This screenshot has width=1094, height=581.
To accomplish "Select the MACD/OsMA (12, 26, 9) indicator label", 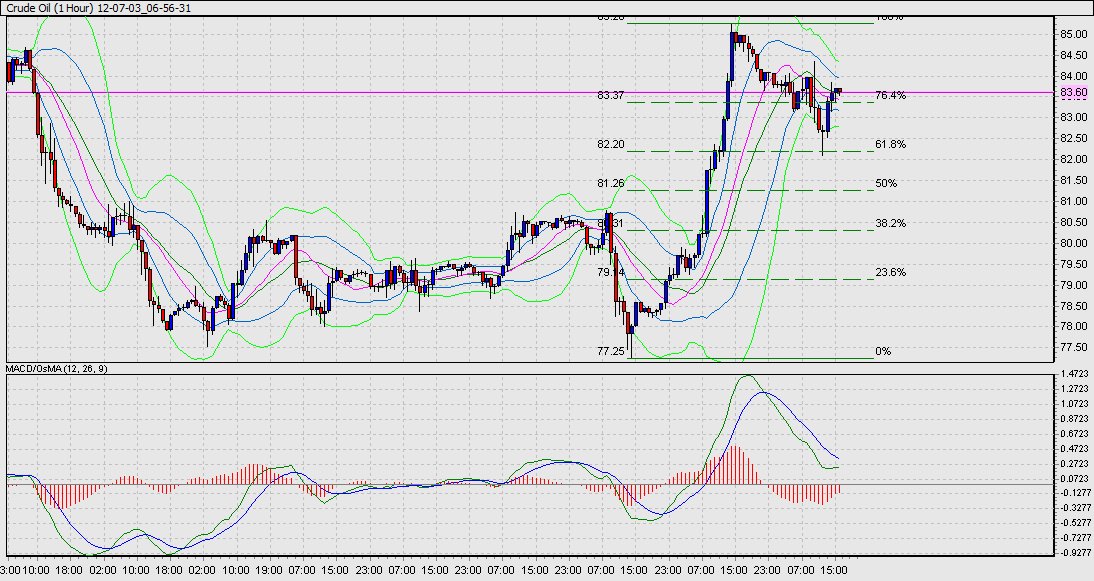I will pyautogui.click(x=59, y=369).
